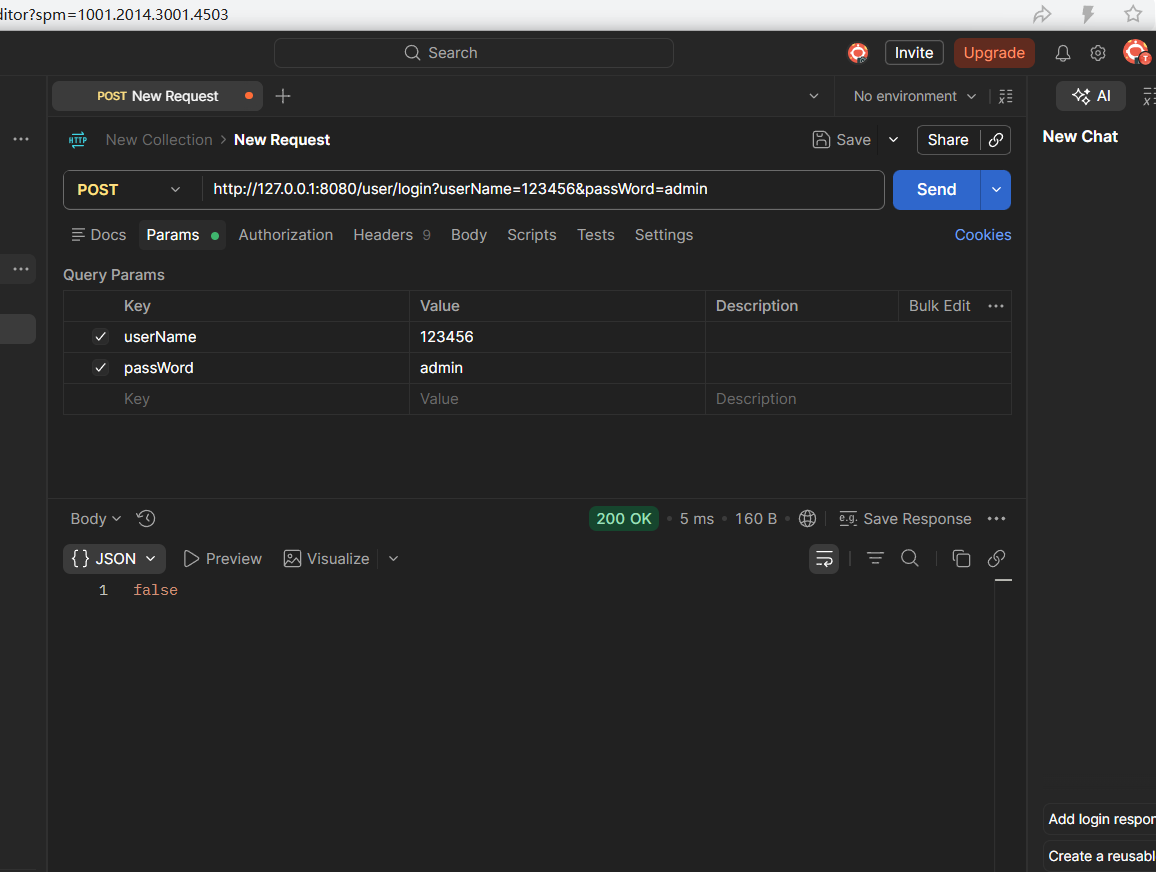Open the response Body dropdown

95,519
